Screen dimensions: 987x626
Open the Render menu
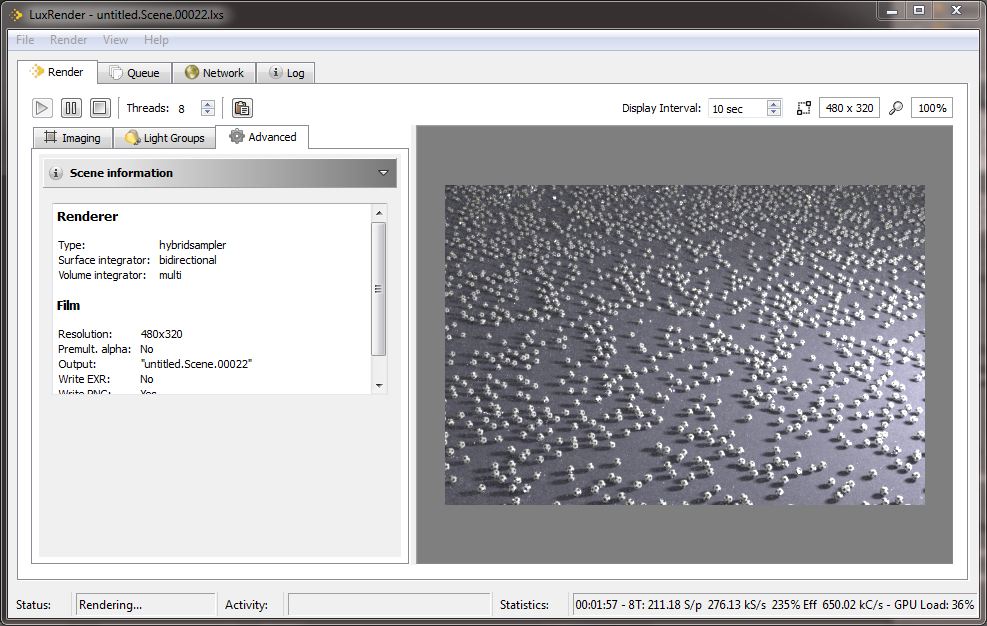tap(68, 40)
